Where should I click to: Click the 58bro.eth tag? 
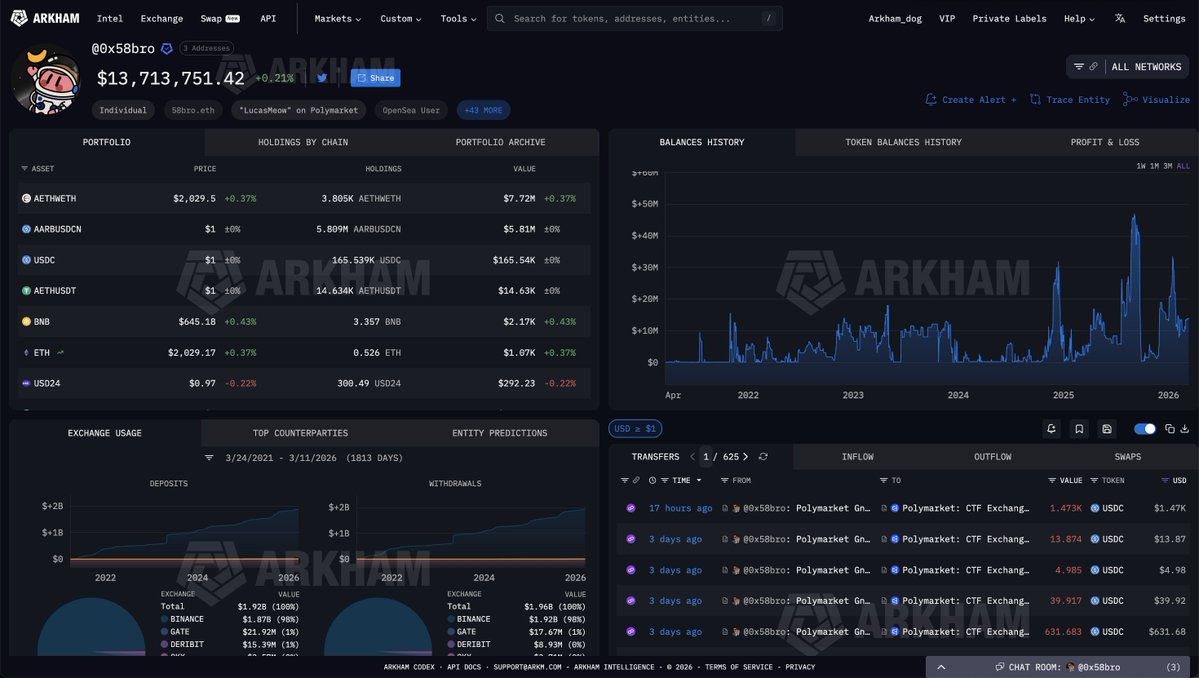193,110
